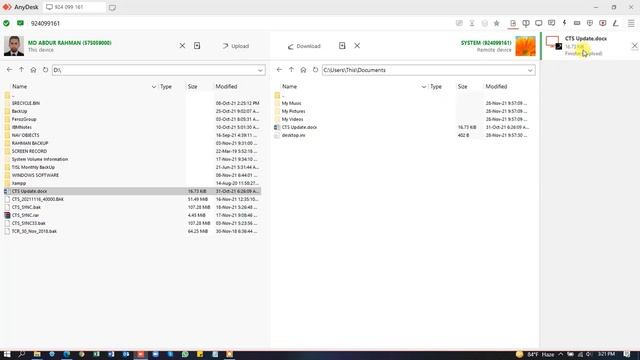
Task: Click the remote device orange flower thumbnail
Action: pos(525,46)
